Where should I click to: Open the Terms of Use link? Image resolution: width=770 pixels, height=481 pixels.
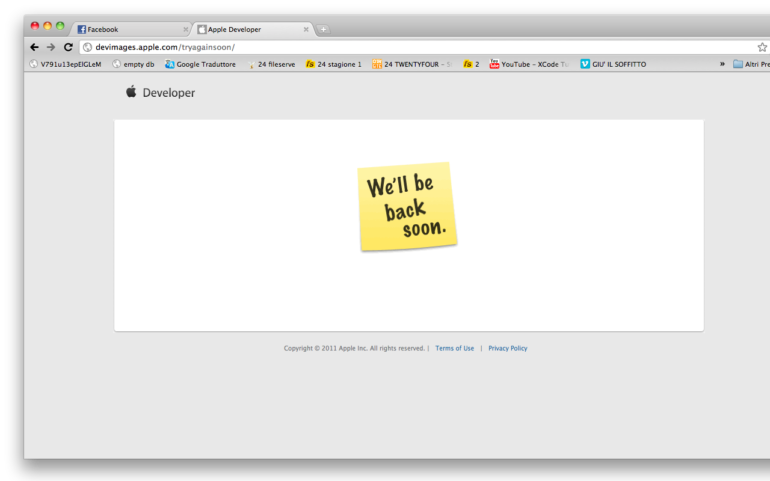(x=455, y=348)
